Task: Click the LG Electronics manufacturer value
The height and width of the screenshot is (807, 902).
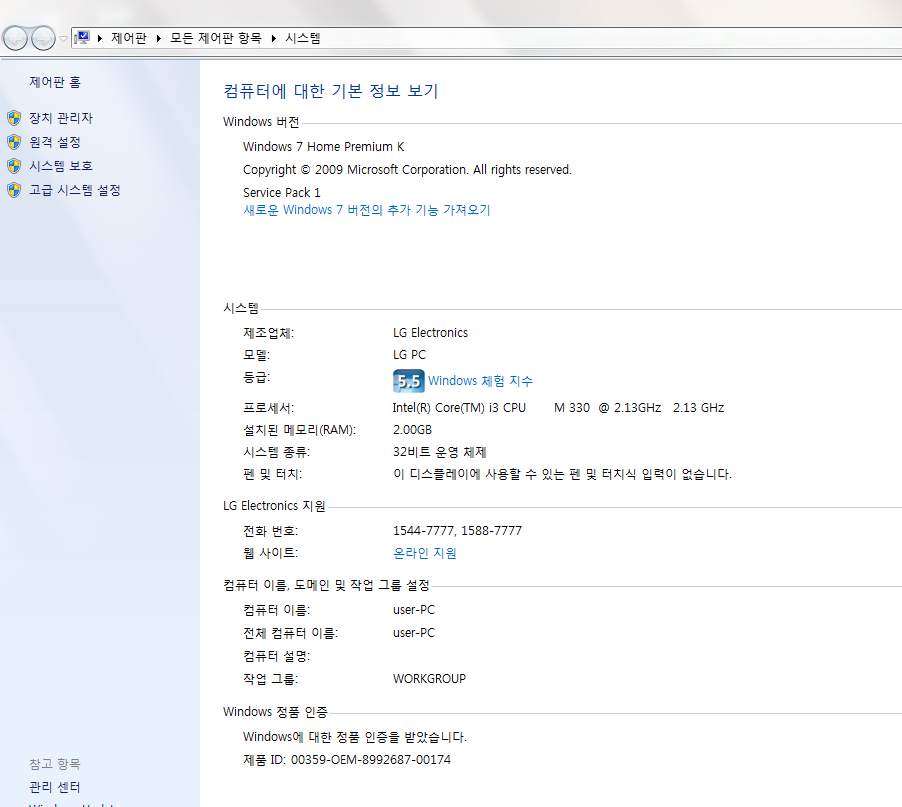Action: pyautogui.click(x=430, y=333)
